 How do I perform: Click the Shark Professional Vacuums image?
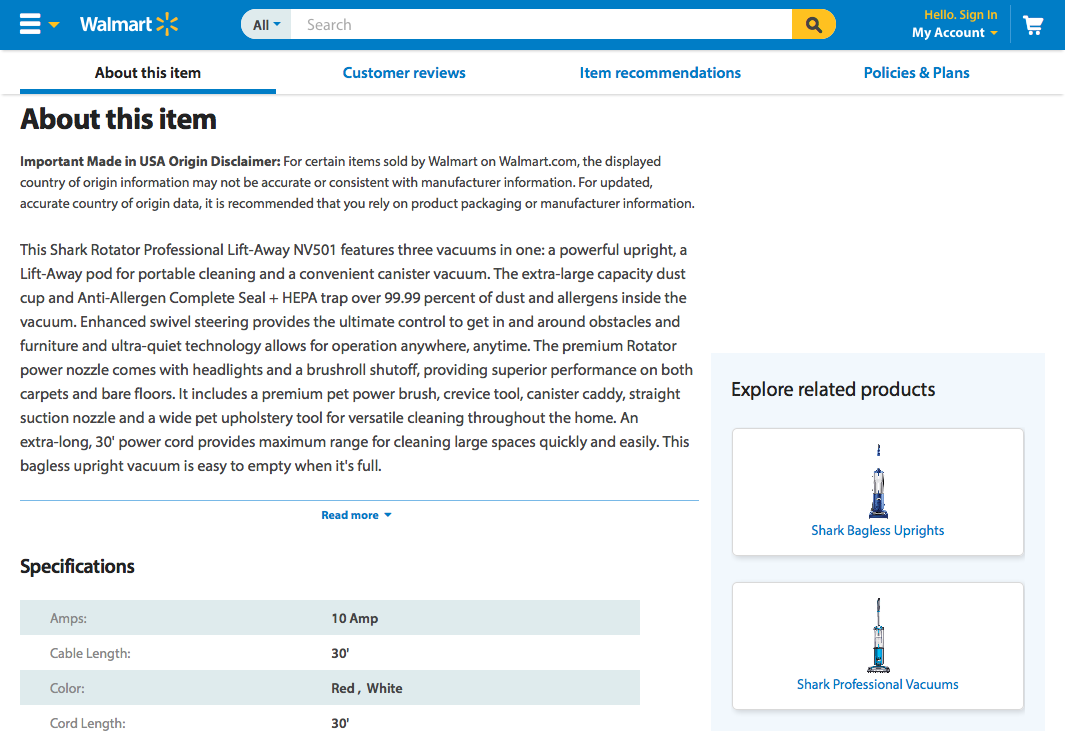coord(878,635)
